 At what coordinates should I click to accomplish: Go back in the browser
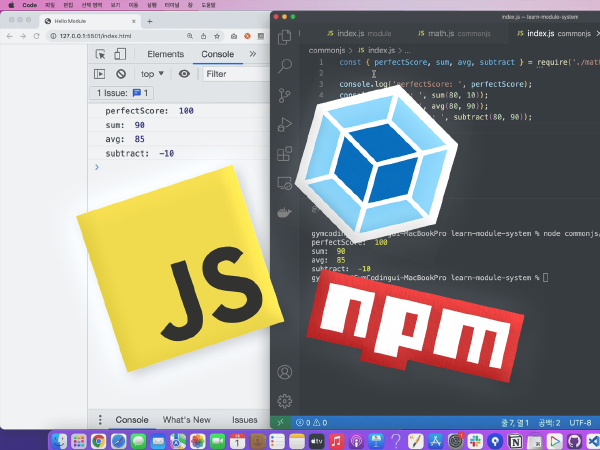tap(10, 36)
